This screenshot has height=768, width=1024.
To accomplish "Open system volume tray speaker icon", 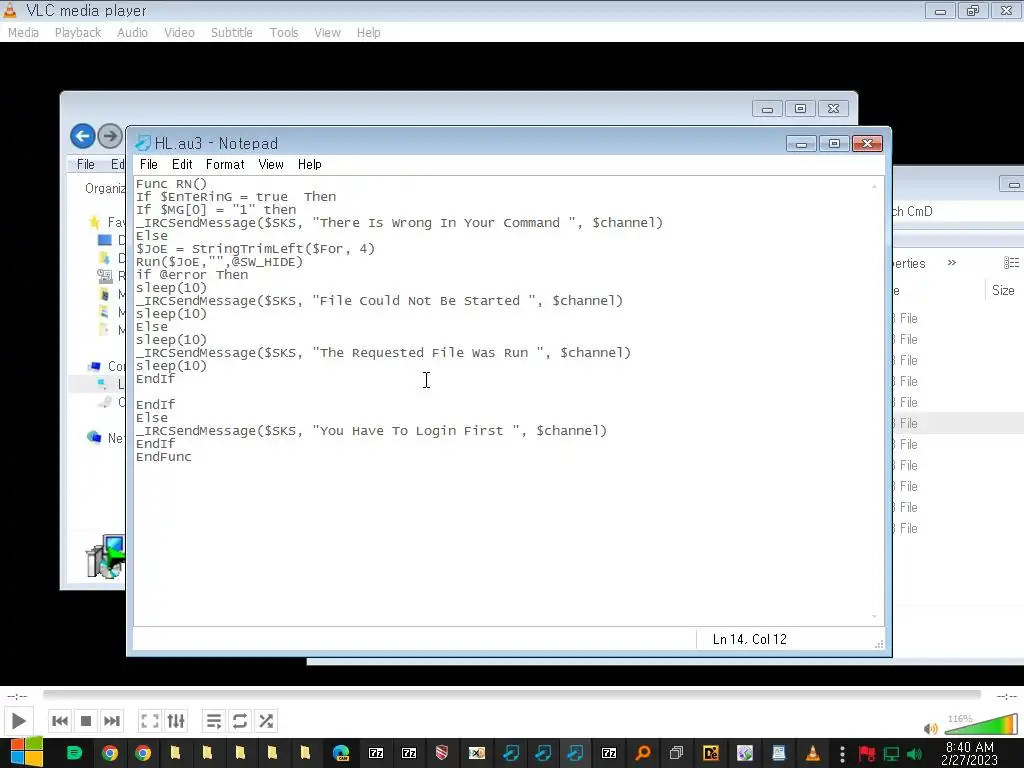I will tap(914, 754).
